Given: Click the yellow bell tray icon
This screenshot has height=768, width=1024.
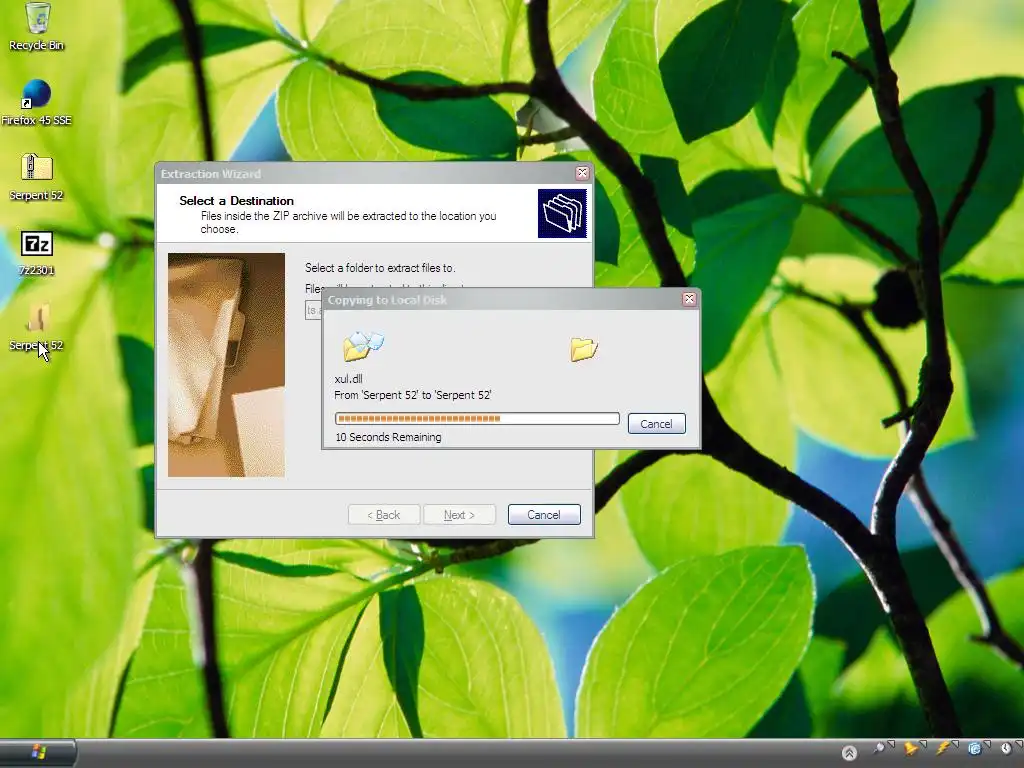Looking at the screenshot, I should pos(910,748).
